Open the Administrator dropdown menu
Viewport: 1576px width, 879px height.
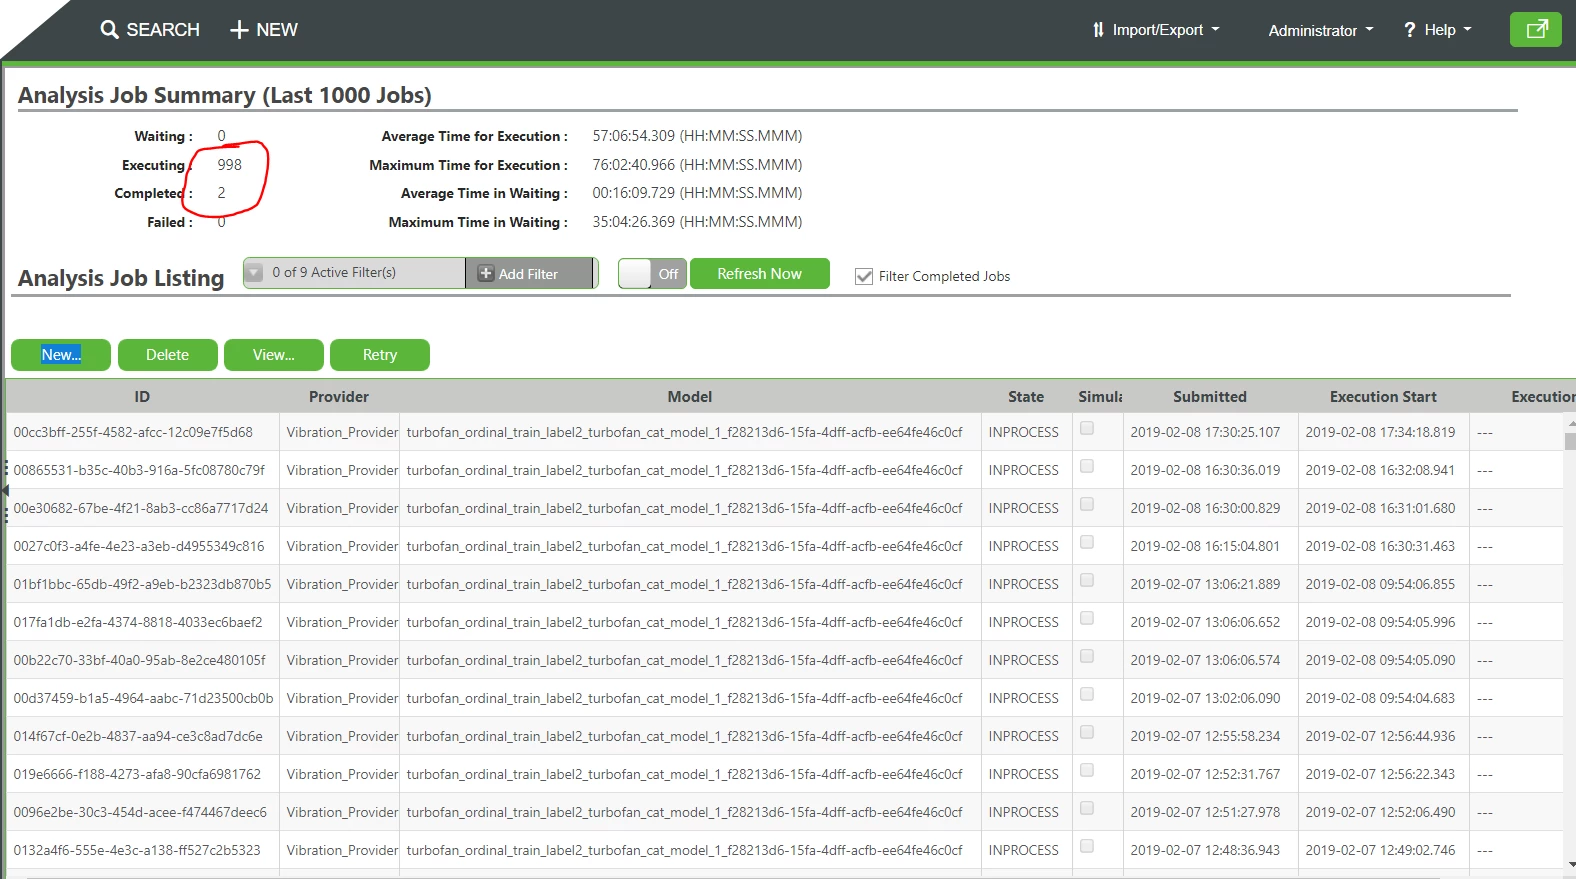1321,30
